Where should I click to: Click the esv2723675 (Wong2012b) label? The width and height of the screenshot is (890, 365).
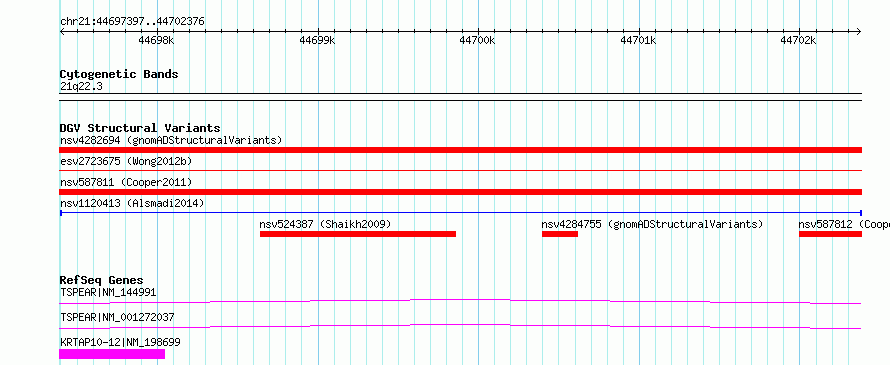[126, 161]
